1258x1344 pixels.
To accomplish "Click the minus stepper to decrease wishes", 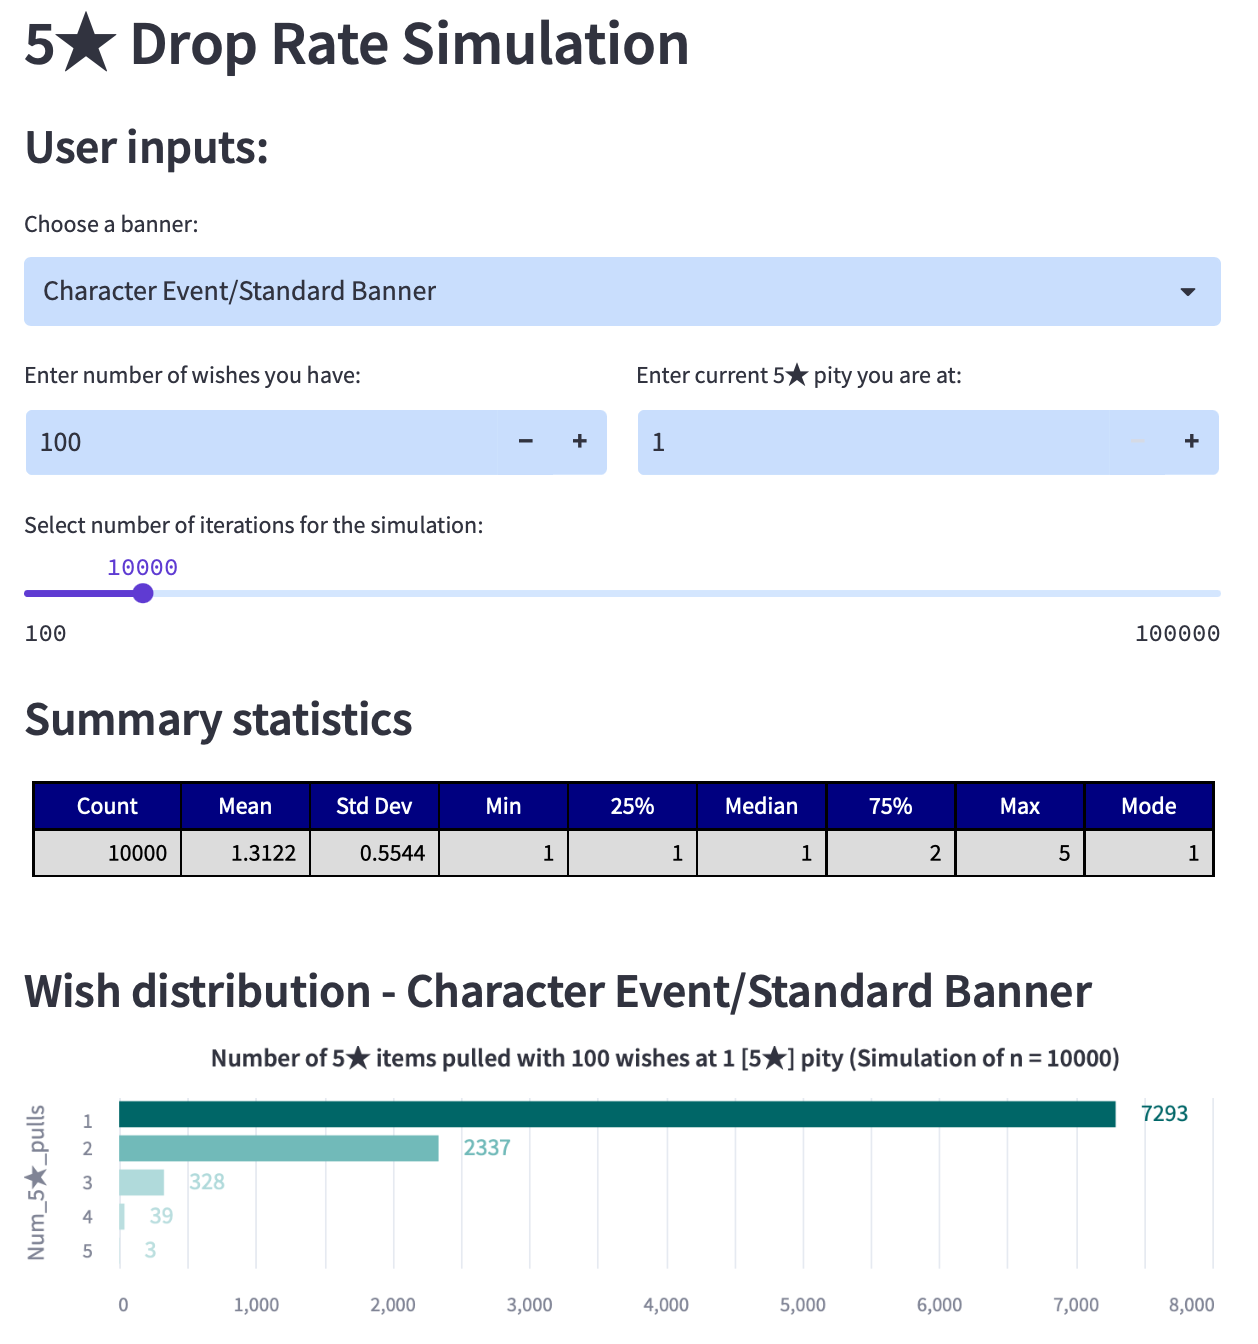I will [525, 441].
